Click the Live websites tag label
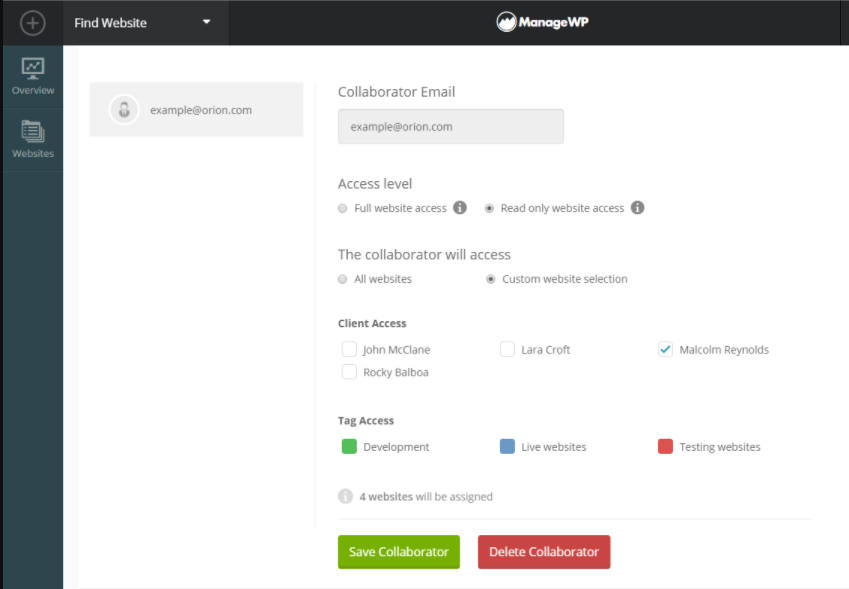Screen dimensions: 849x589 553,447
